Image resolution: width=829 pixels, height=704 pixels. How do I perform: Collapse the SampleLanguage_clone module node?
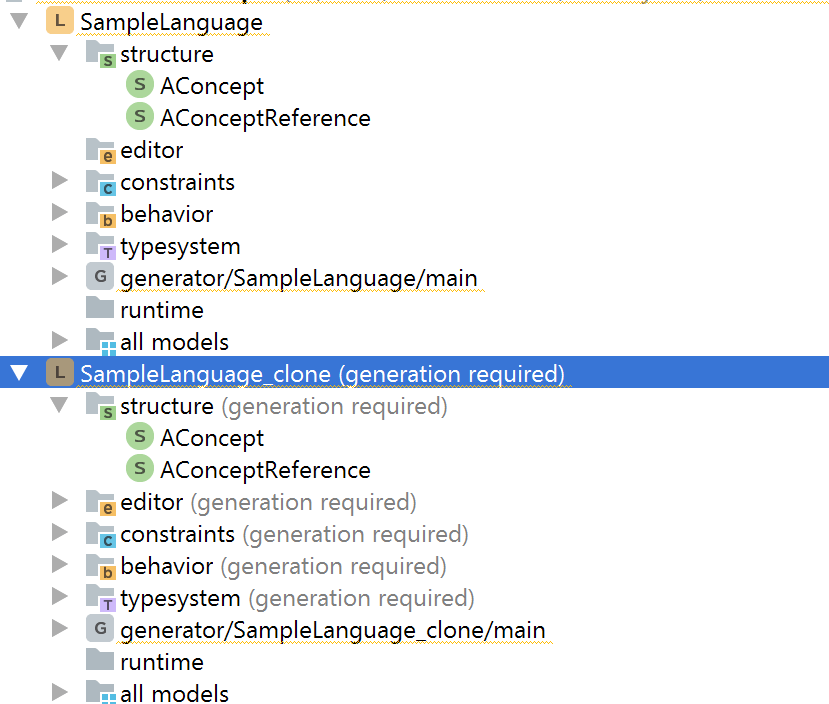[x=18, y=374]
